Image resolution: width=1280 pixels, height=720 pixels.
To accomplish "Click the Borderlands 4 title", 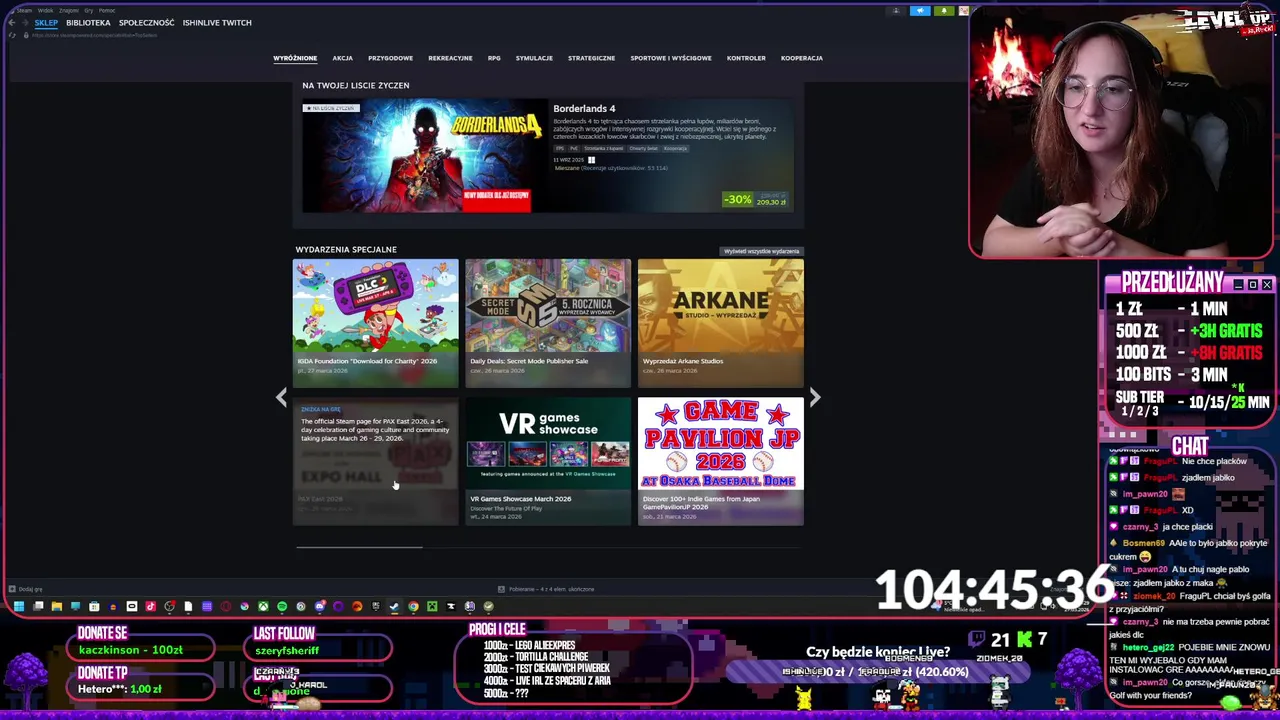I will (x=584, y=108).
